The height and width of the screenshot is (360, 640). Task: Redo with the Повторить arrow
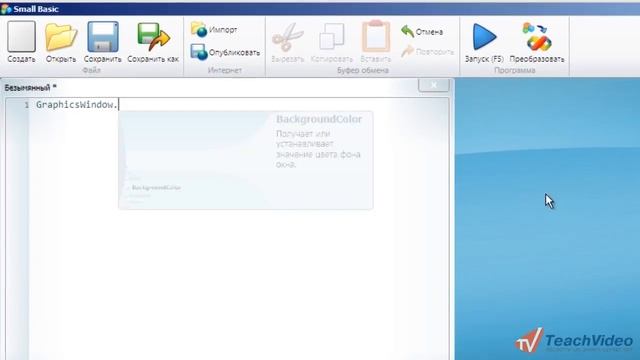pos(427,51)
